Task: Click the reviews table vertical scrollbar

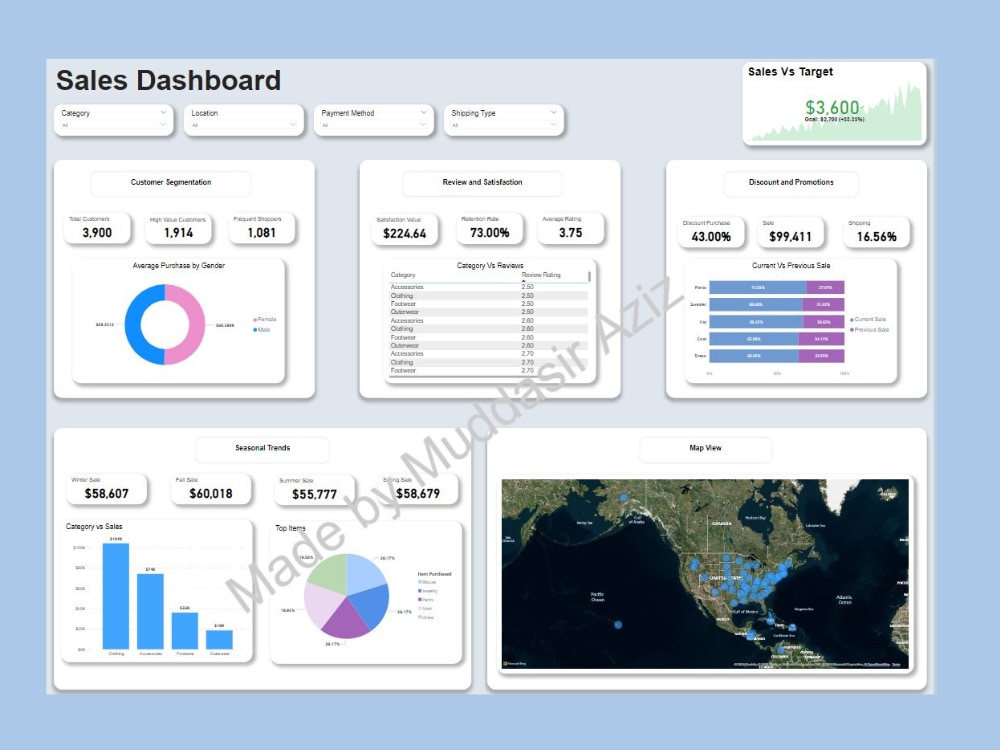Action: coord(589,276)
